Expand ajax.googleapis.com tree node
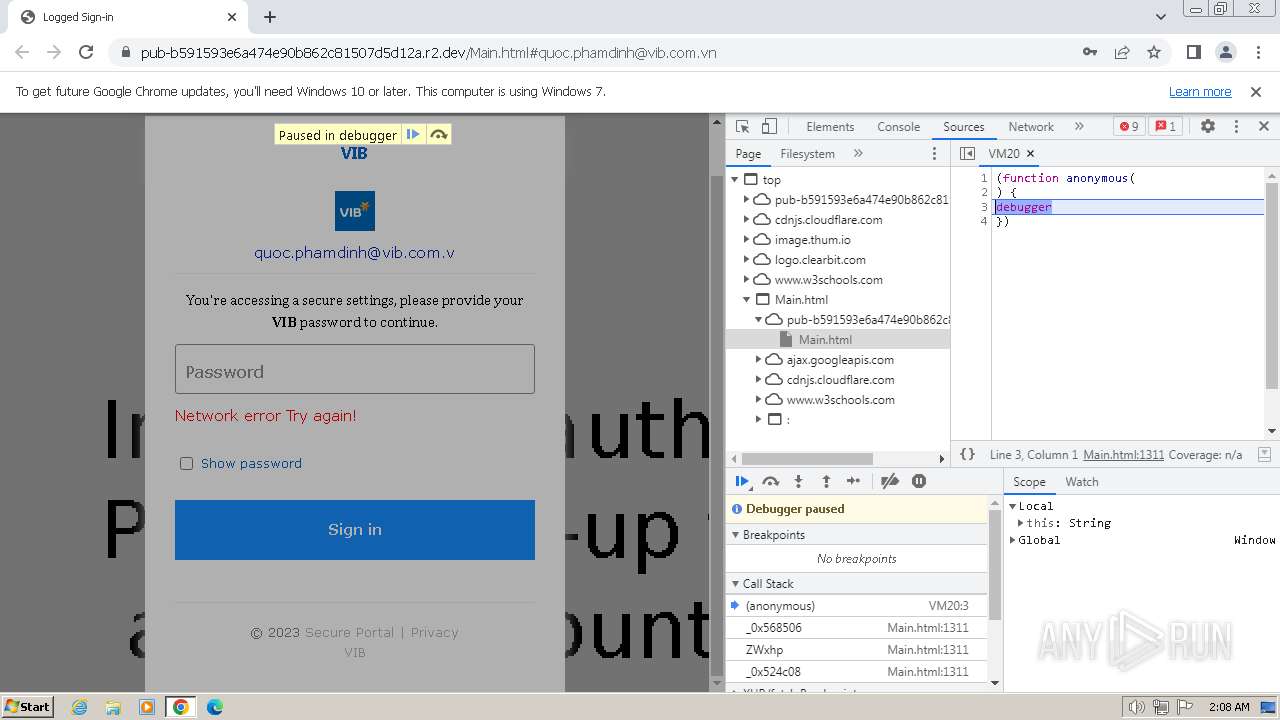Viewport: 1280px width, 720px height. pyautogui.click(x=758, y=360)
